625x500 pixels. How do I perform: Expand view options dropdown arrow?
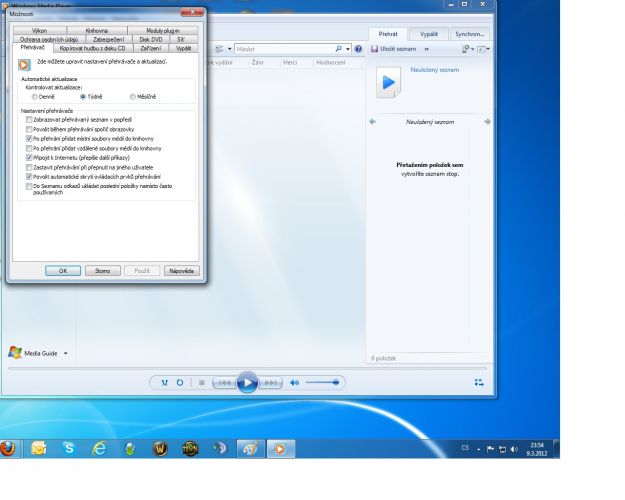(230, 49)
